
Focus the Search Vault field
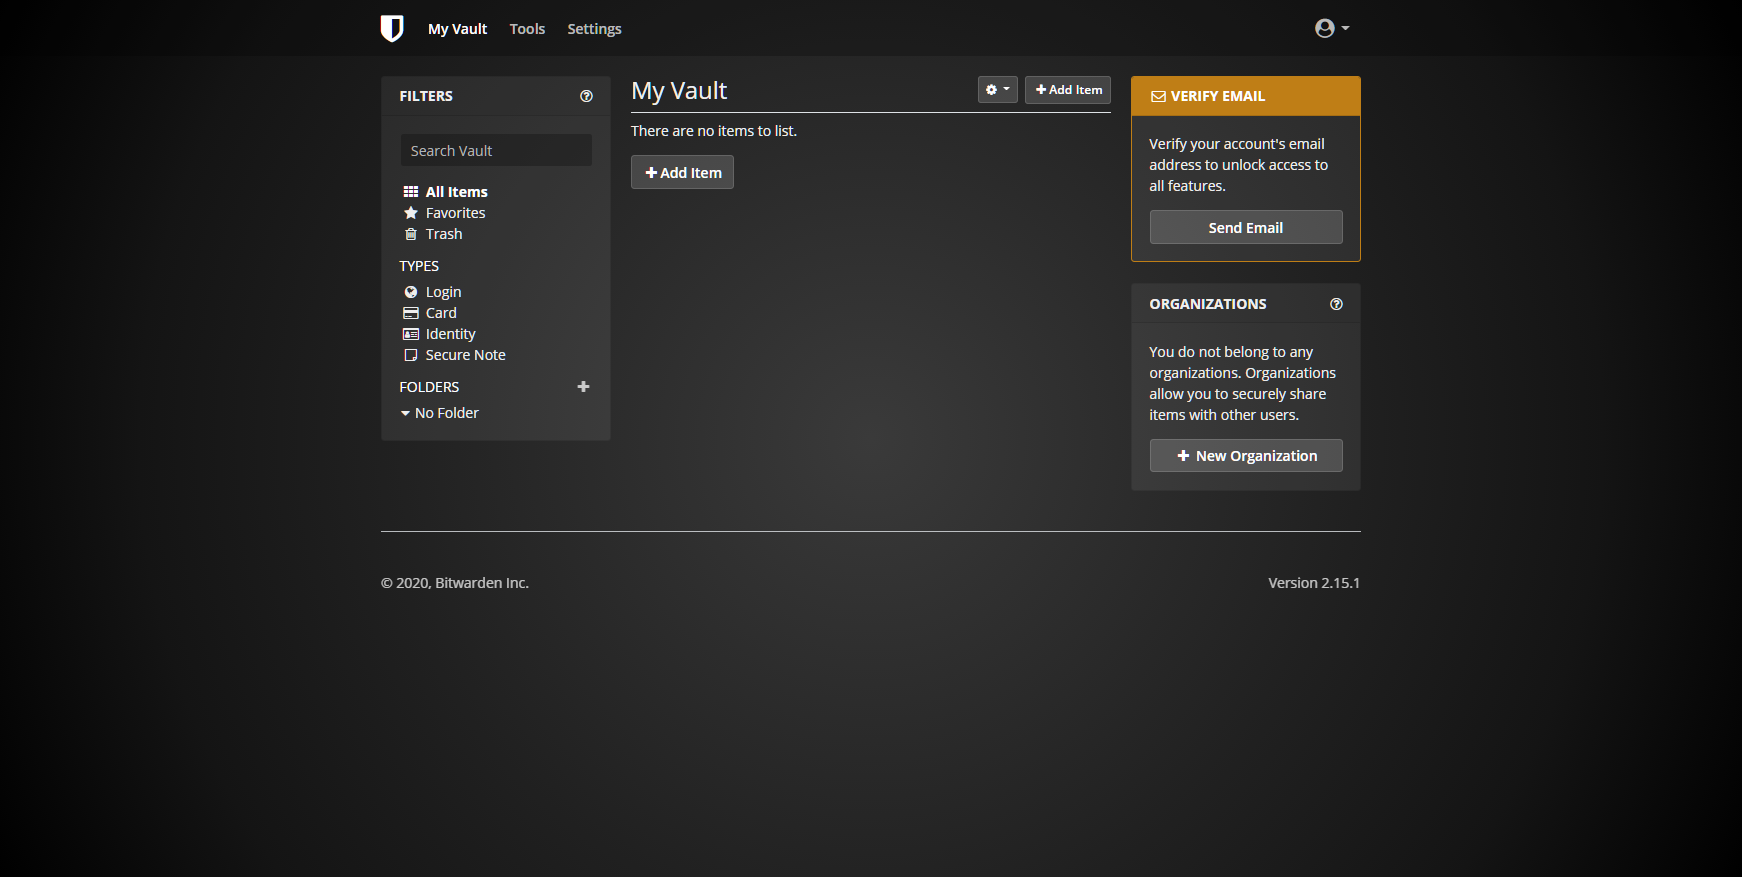pyautogui.click(x=496, y=151)
